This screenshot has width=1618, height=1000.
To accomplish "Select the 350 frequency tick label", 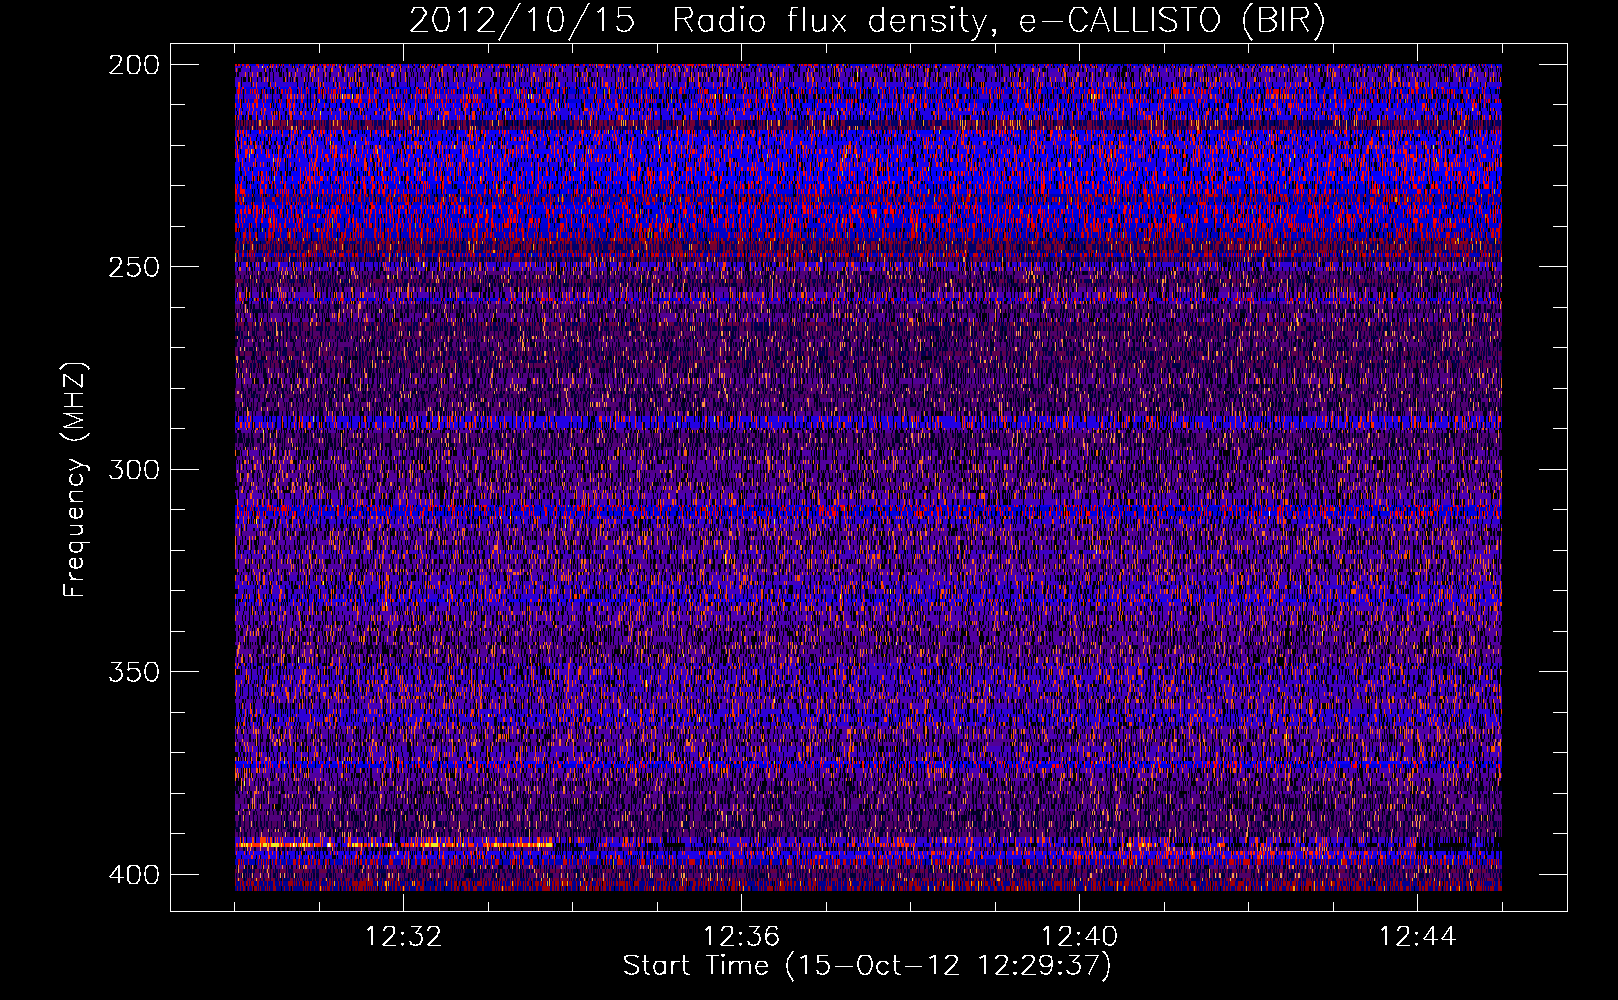I will (x=133, y=672).
